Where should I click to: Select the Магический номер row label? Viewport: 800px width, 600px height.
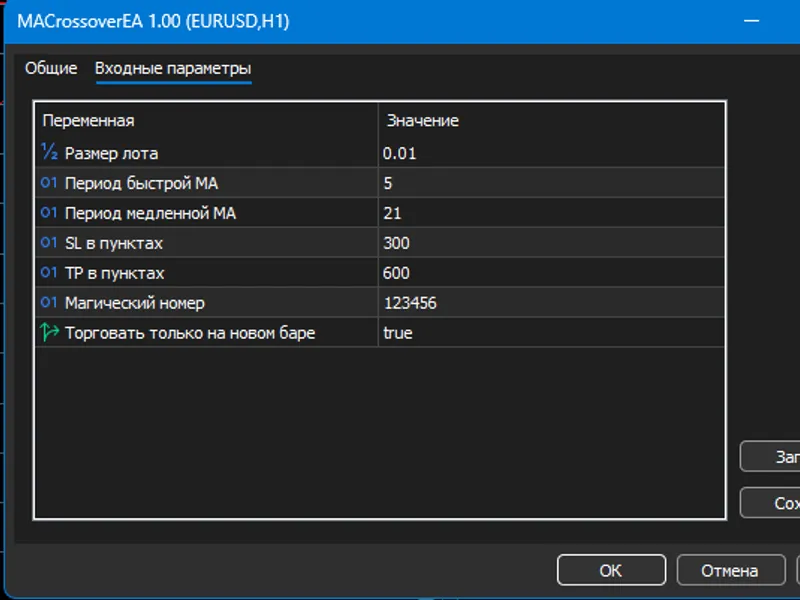(135, 303)
